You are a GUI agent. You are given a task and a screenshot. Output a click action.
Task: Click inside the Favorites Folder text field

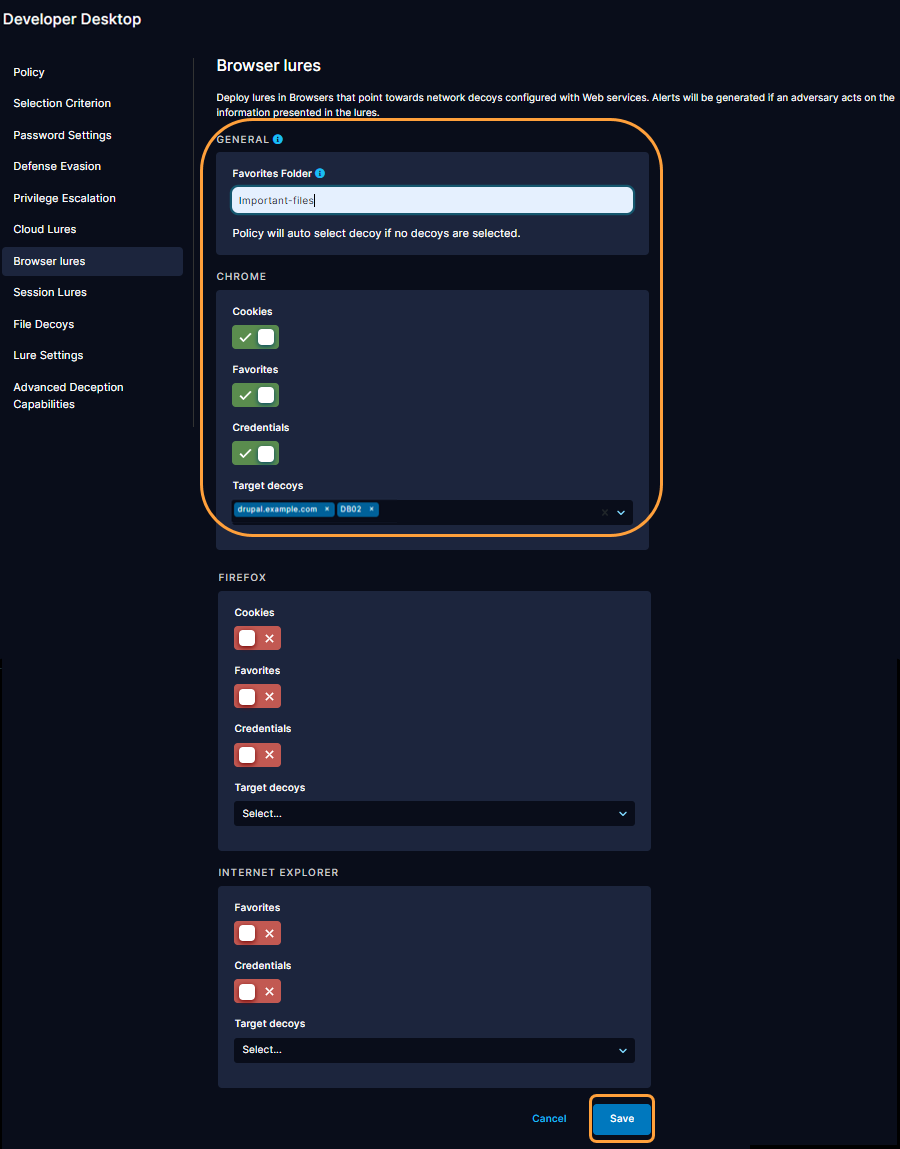pos(432,199)
